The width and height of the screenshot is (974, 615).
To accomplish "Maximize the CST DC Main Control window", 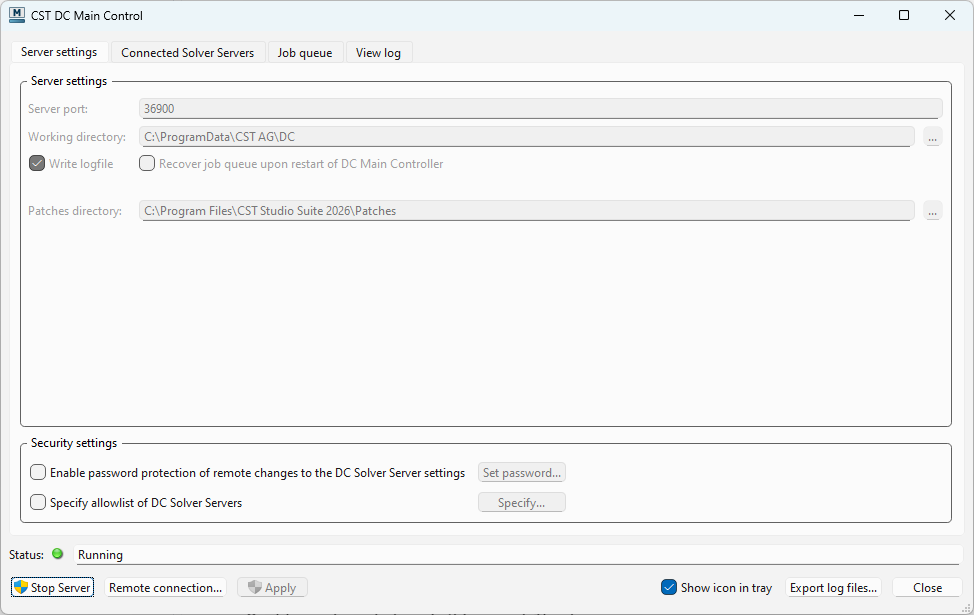I will click(x=904, y=15).
